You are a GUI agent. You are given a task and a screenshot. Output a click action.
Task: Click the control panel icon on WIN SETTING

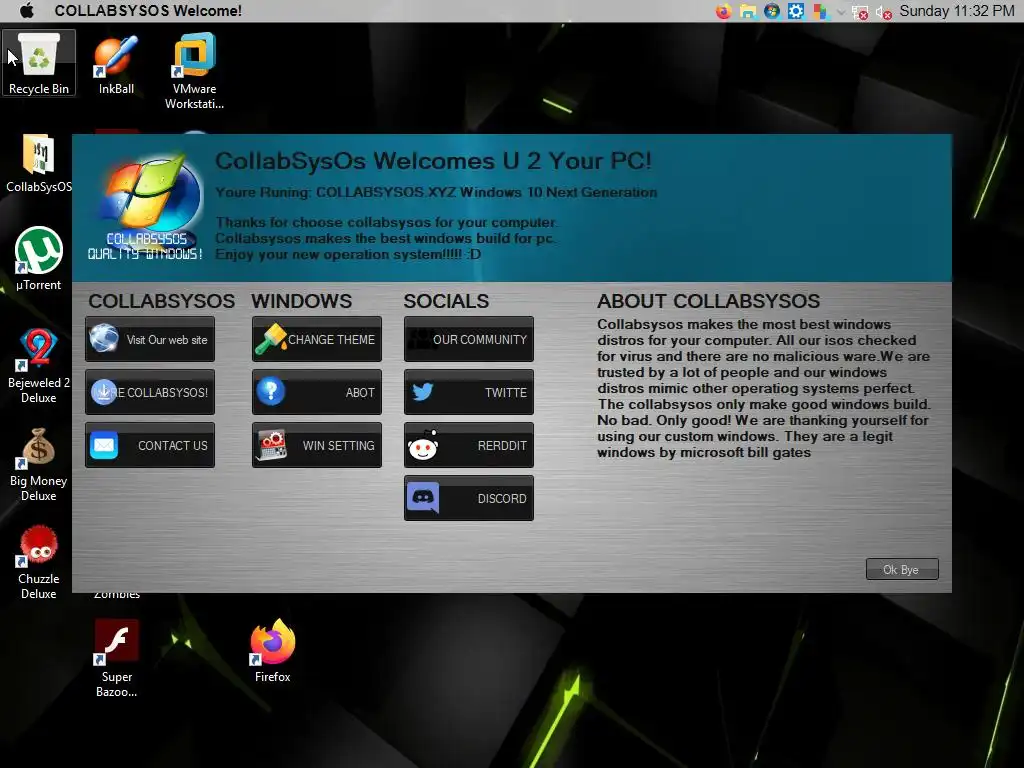pos(272,445)
